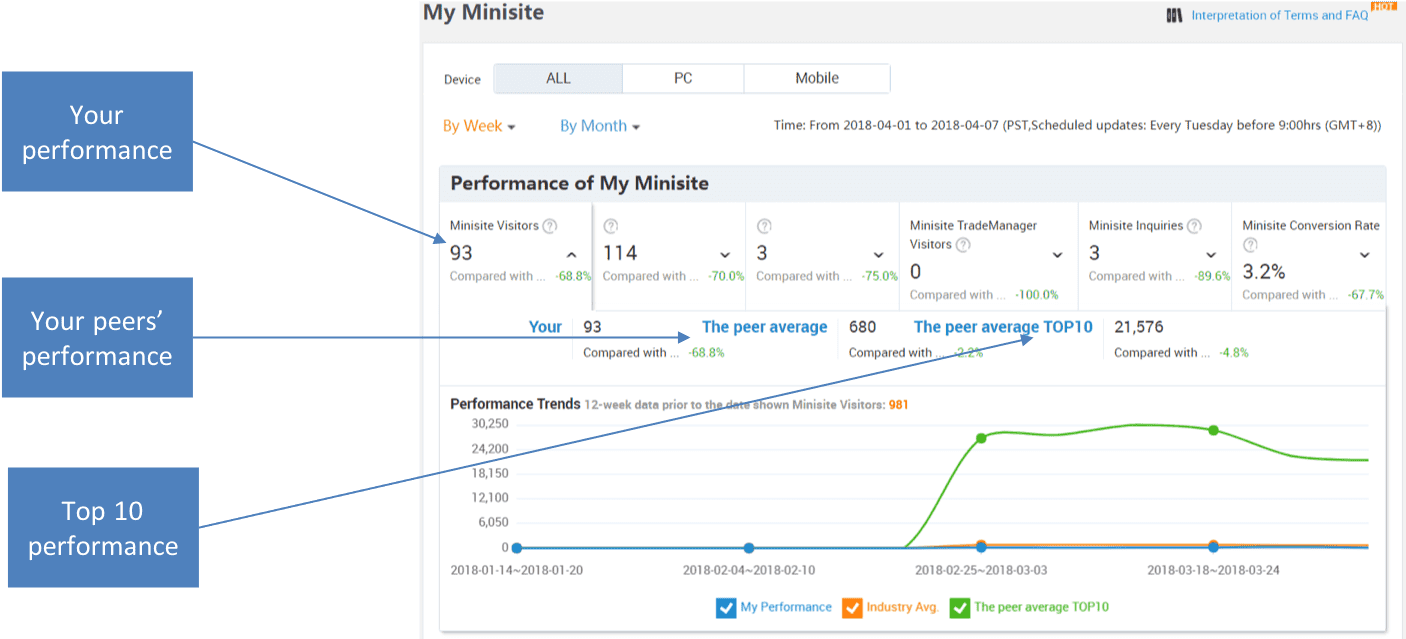Viewport: 1406px width, 639px height.
Task: Open Interpretation of Terms and FAQ
Action: pyautogui.click(x=1278, y=15)
